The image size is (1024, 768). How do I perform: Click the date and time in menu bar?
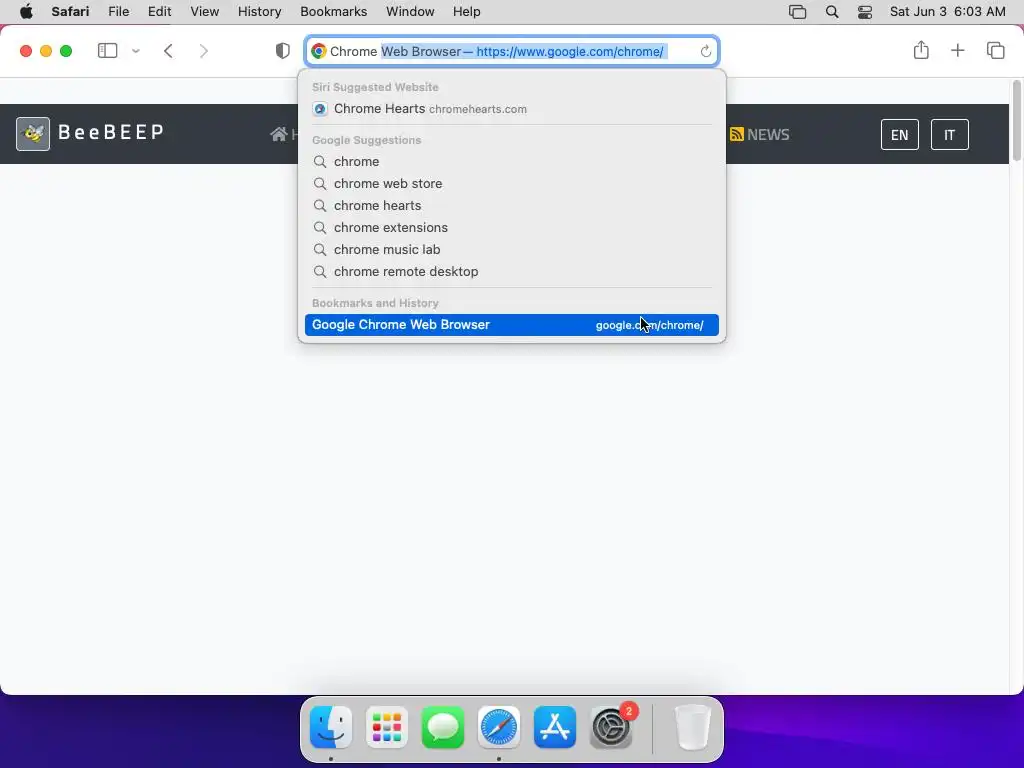click(x=948, y=12)
